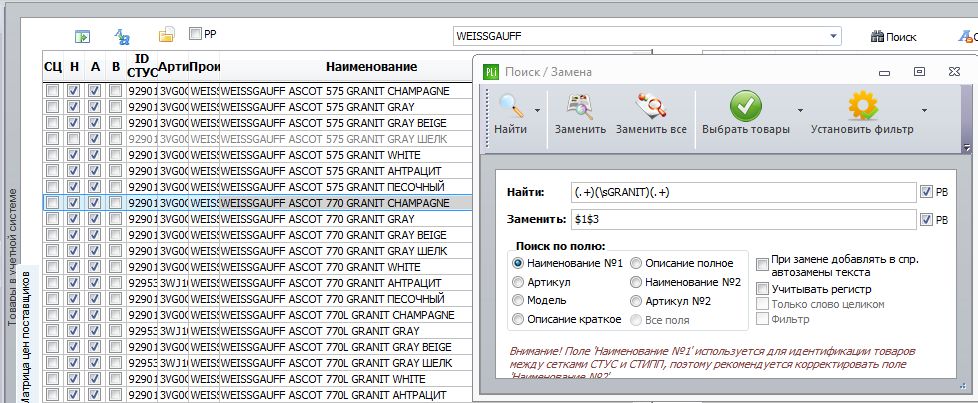Click the gear Установить фильтр icon
Image resolution: width=978 pixels, height=403 pixels.
pos(863,105)
